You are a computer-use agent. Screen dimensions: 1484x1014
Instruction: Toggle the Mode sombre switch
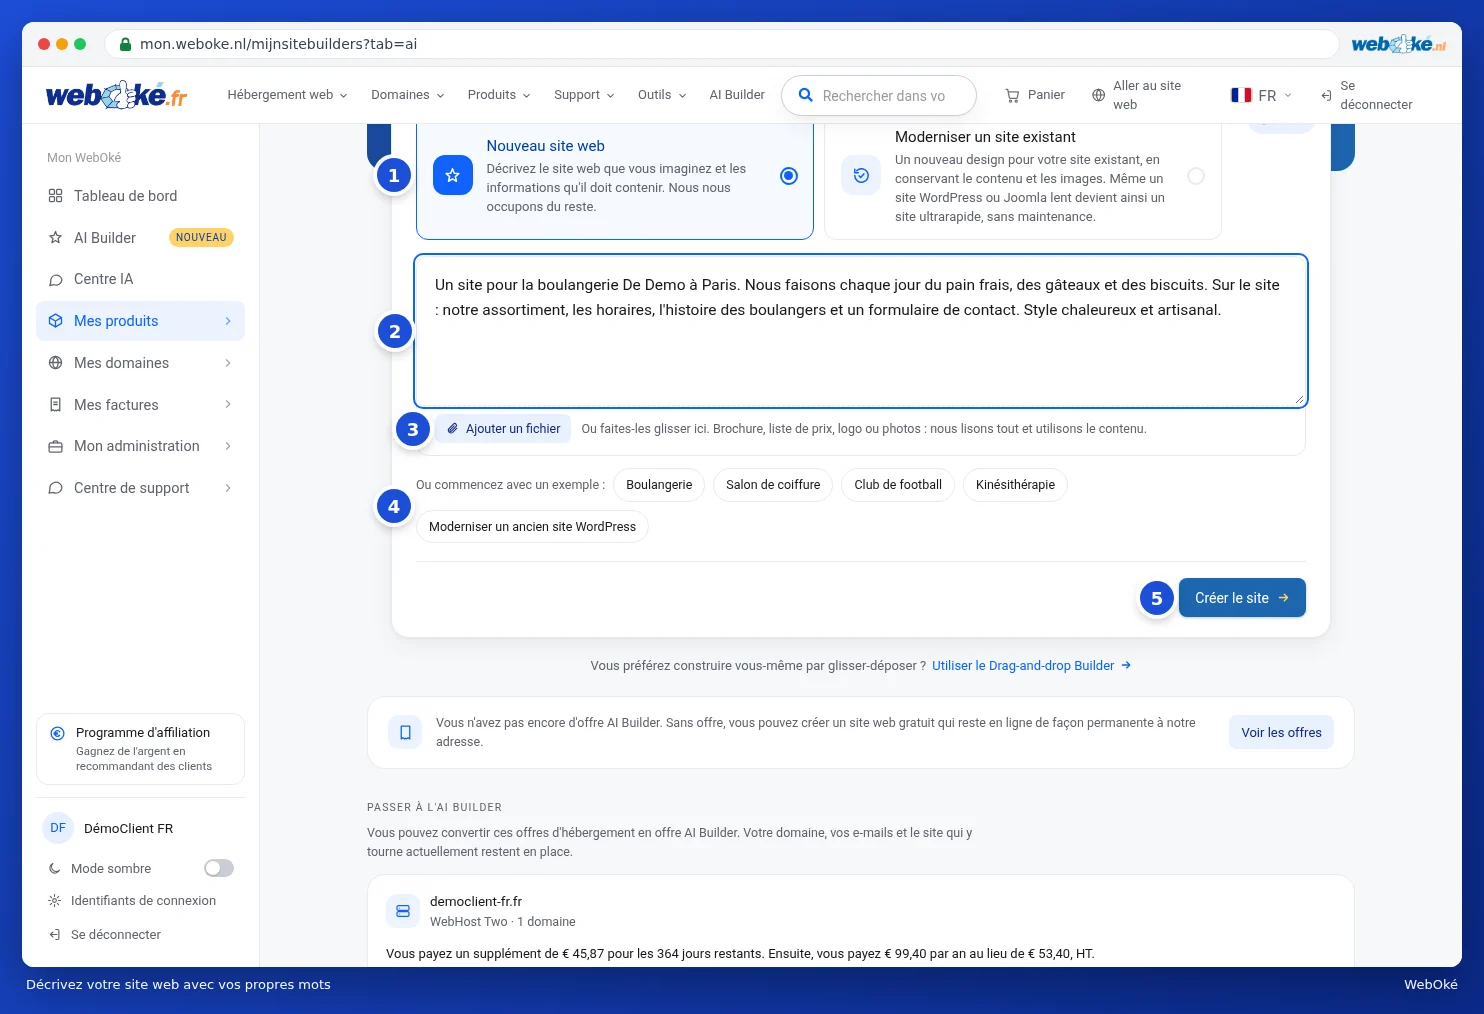coord(219,868)
